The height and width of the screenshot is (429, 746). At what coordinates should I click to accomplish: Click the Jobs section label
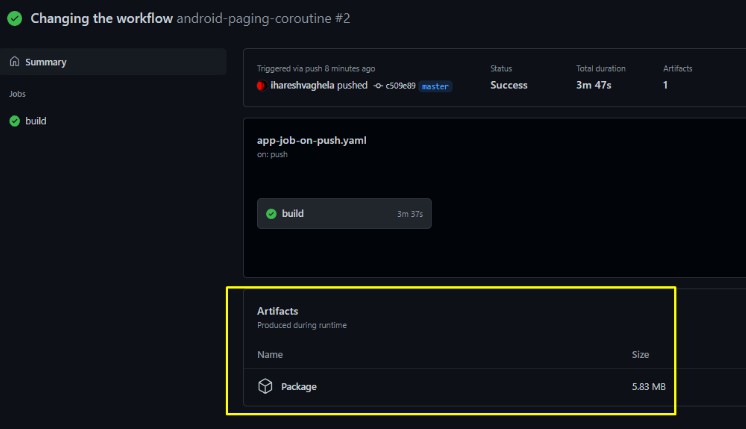coord(17,94)
